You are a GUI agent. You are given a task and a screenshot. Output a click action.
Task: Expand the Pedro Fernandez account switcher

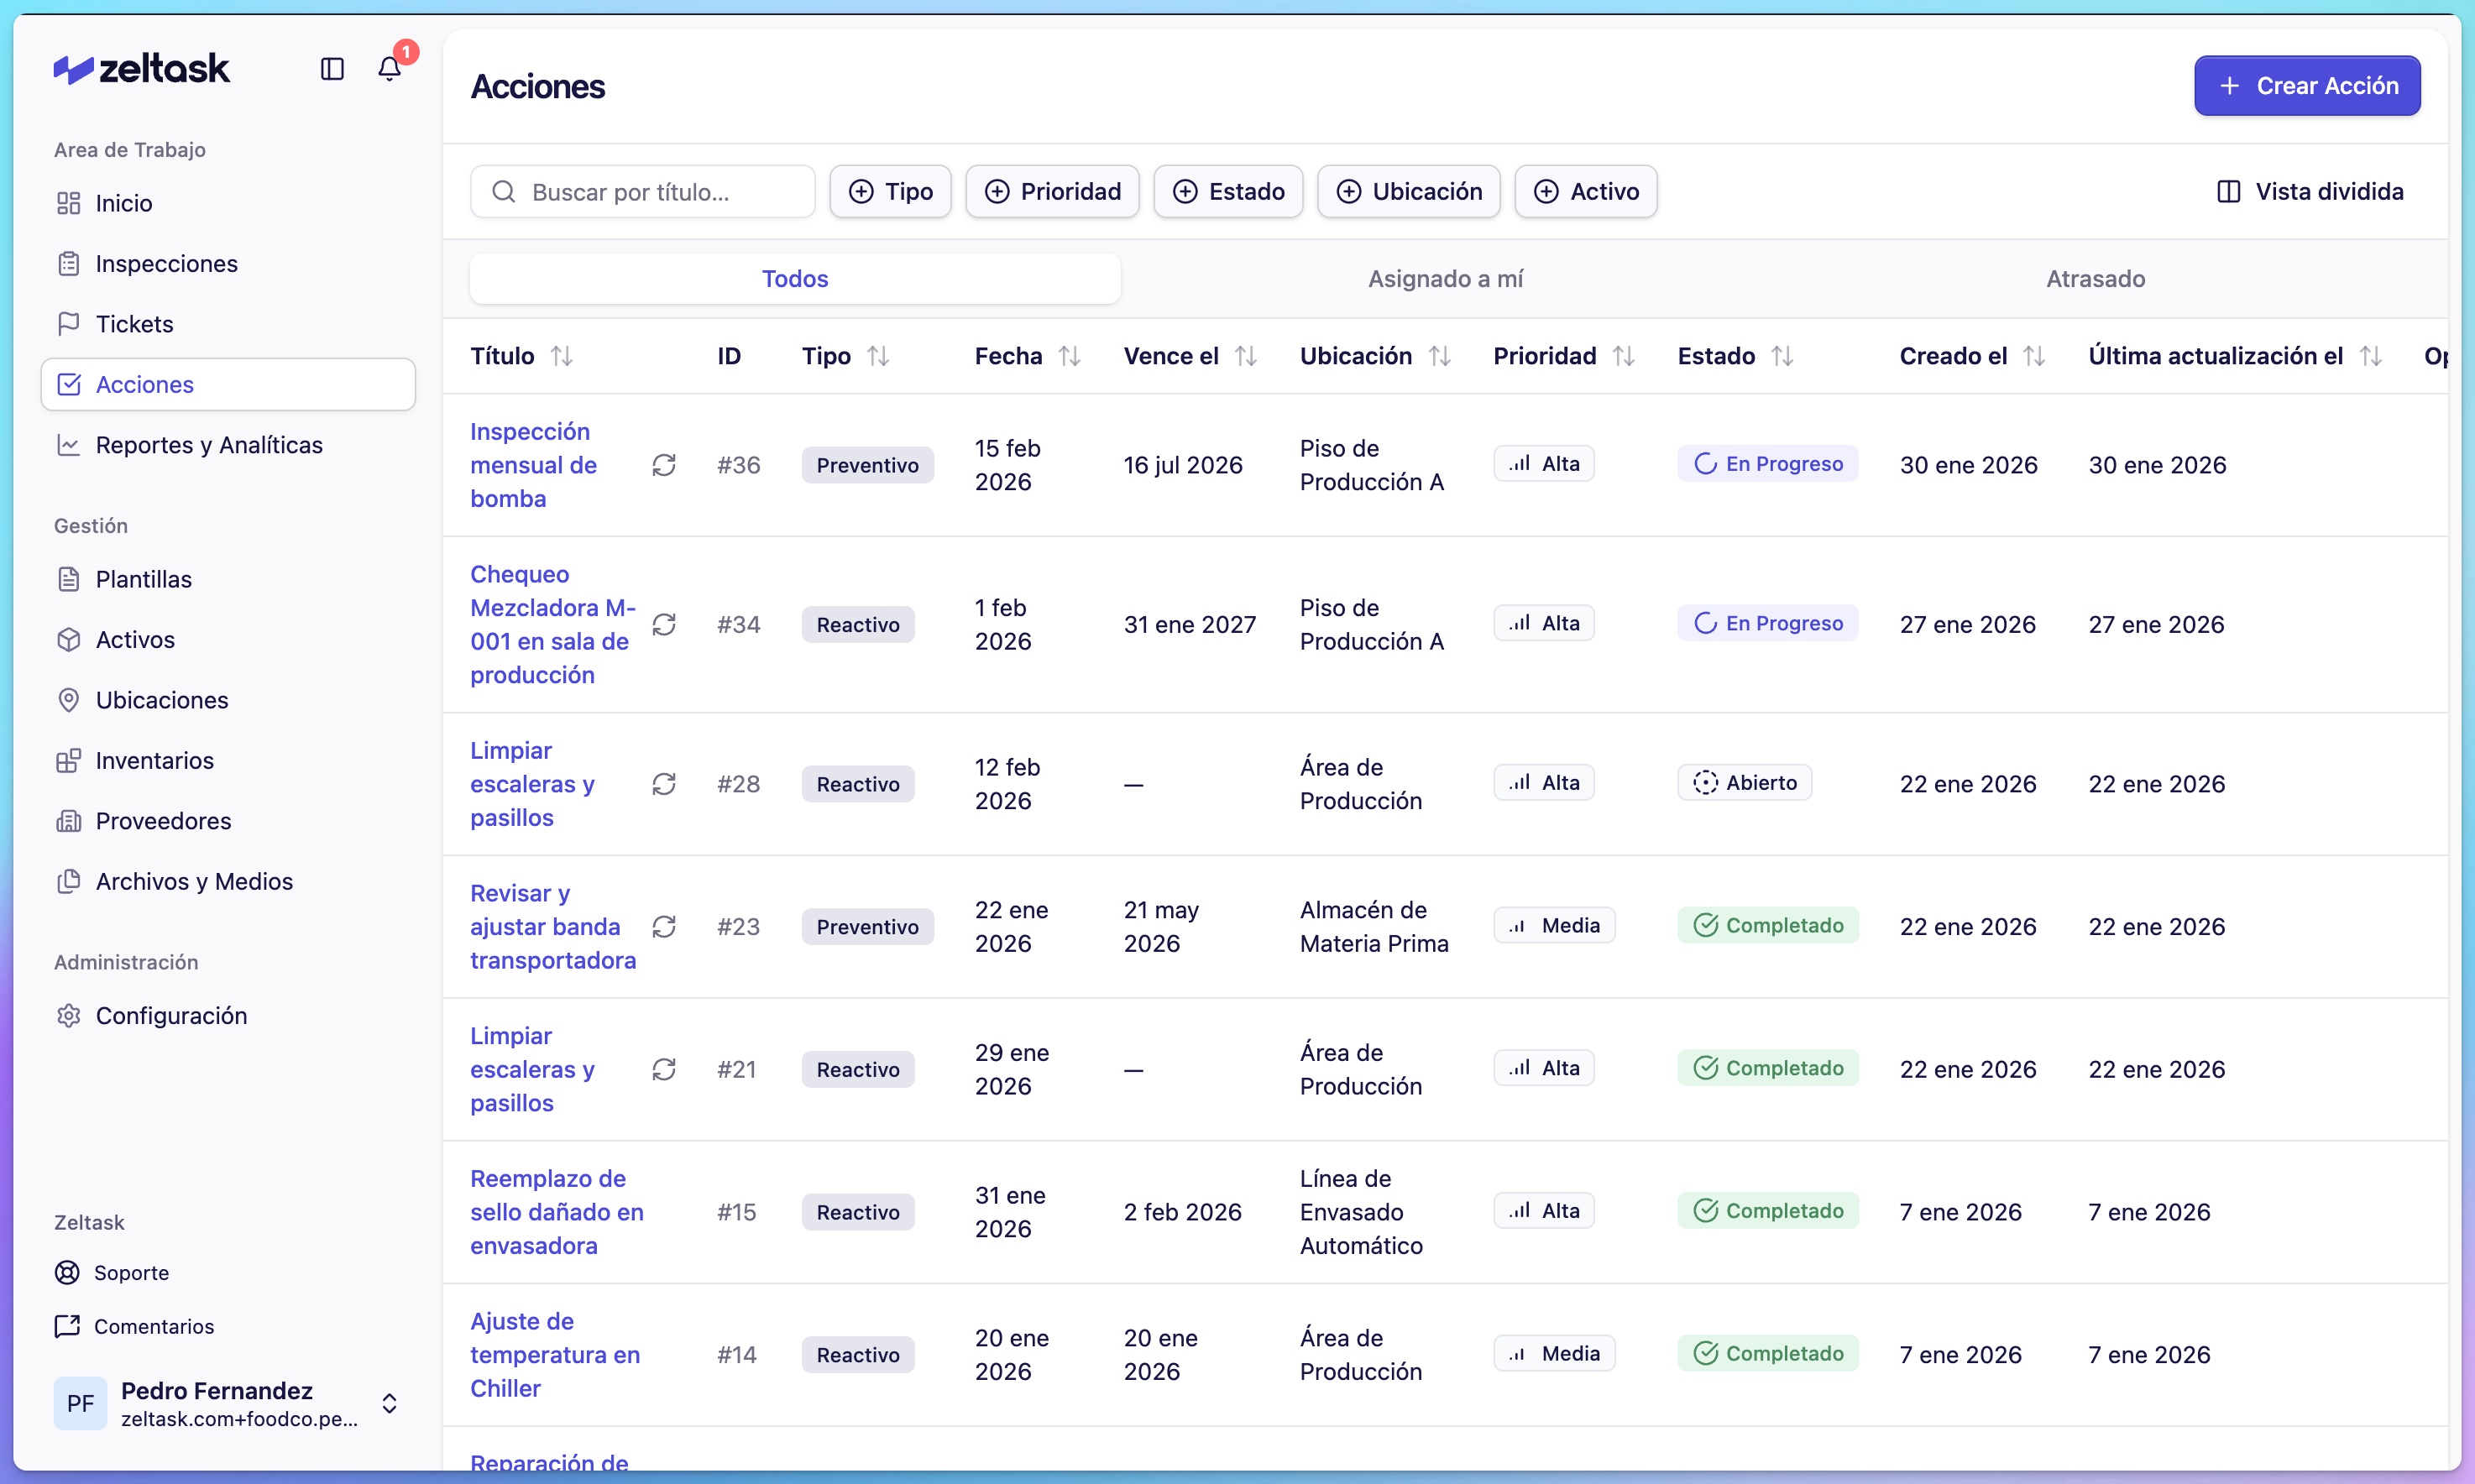tap(389, 1403)
